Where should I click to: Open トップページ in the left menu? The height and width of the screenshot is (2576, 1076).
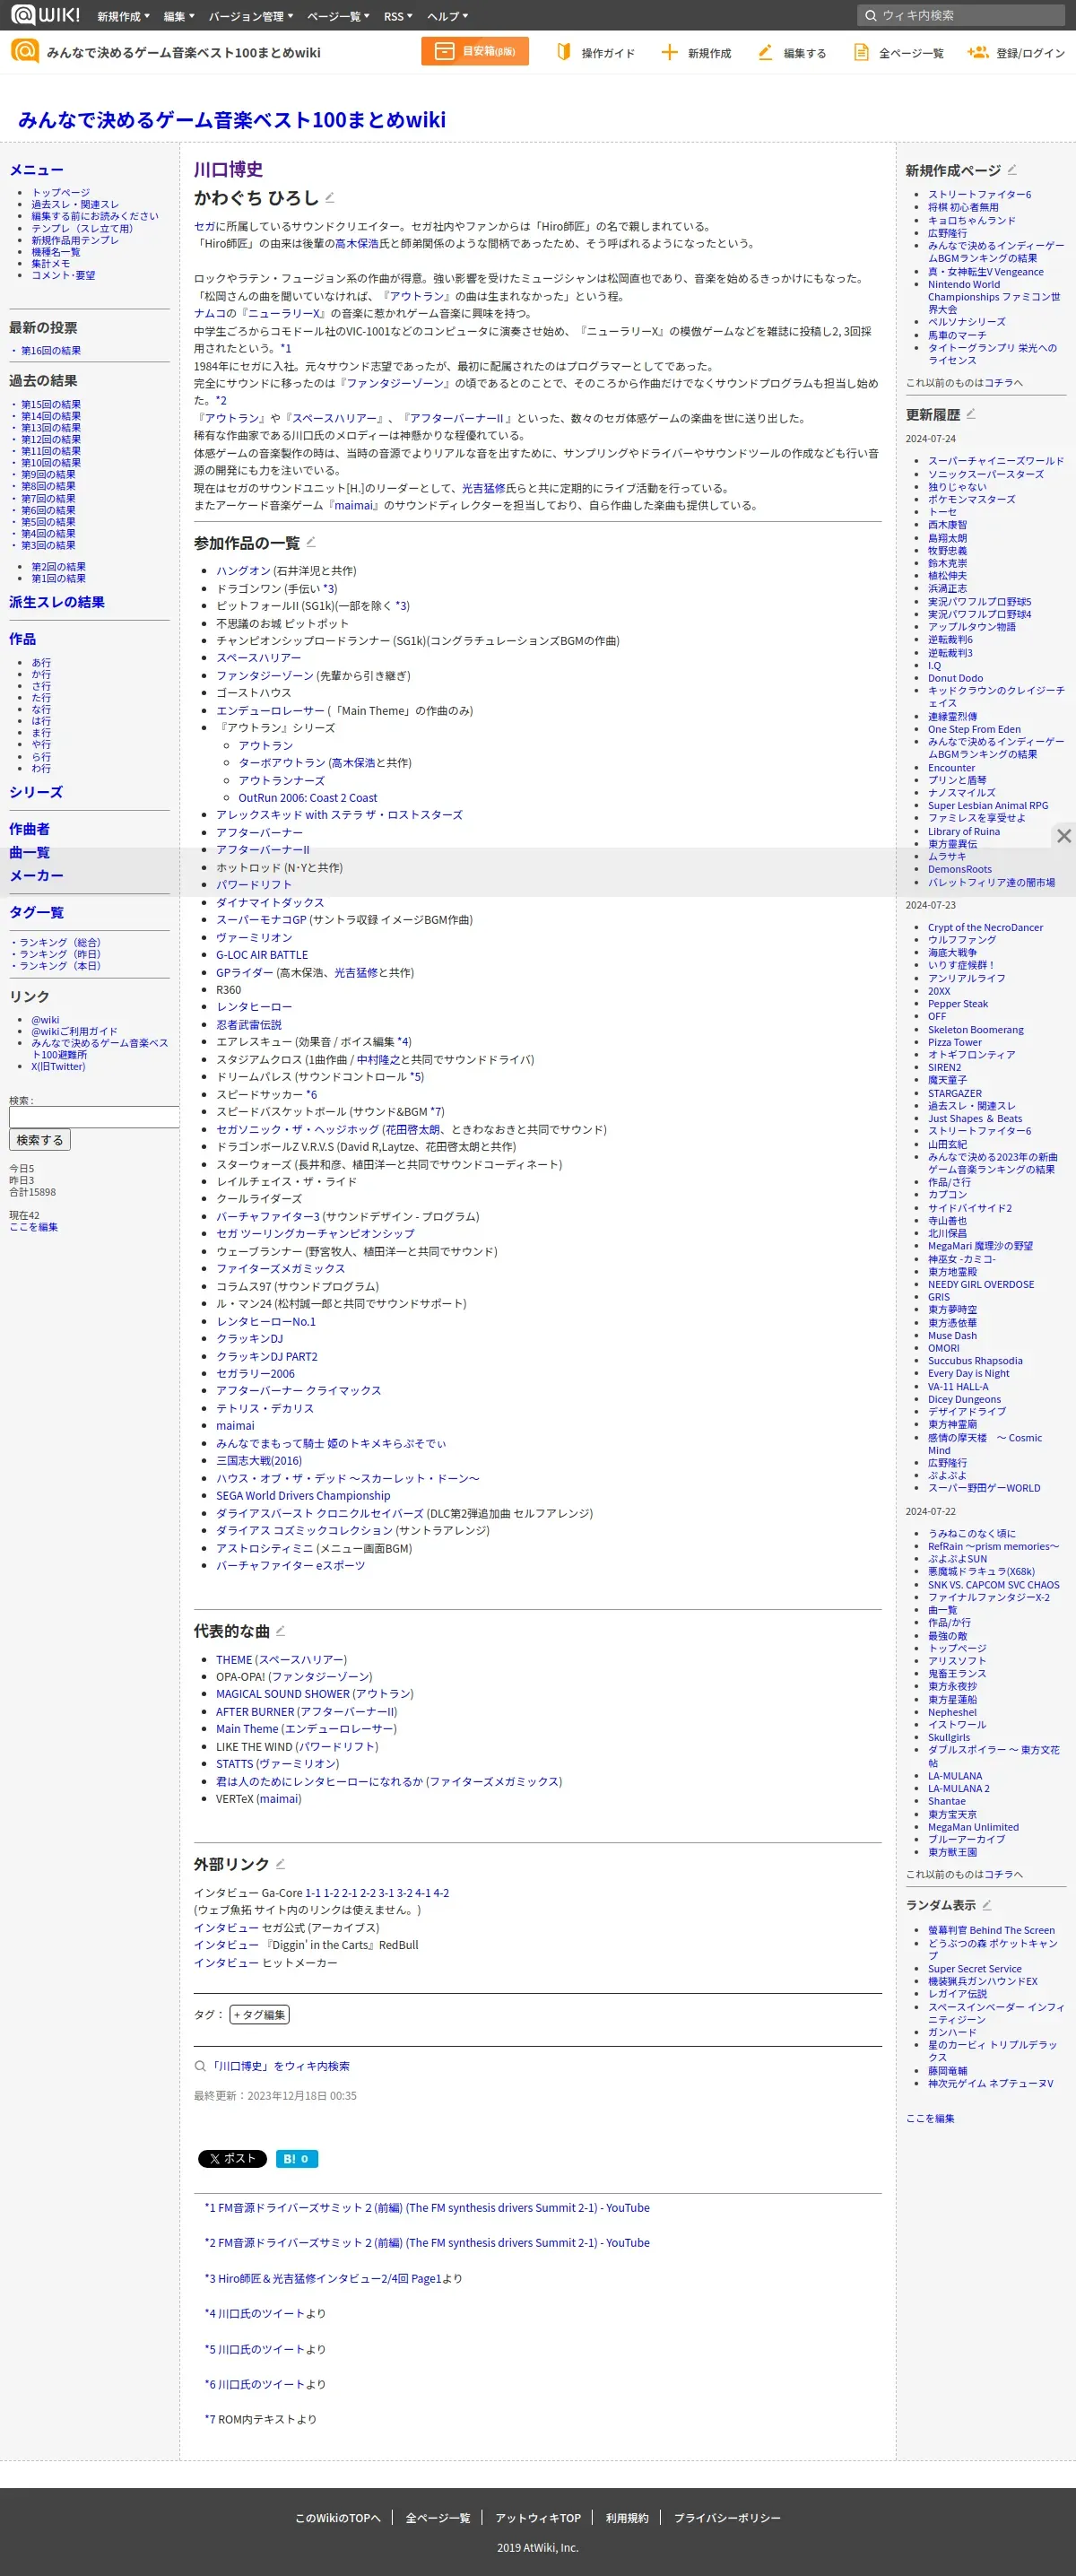(x=61, y=192)
